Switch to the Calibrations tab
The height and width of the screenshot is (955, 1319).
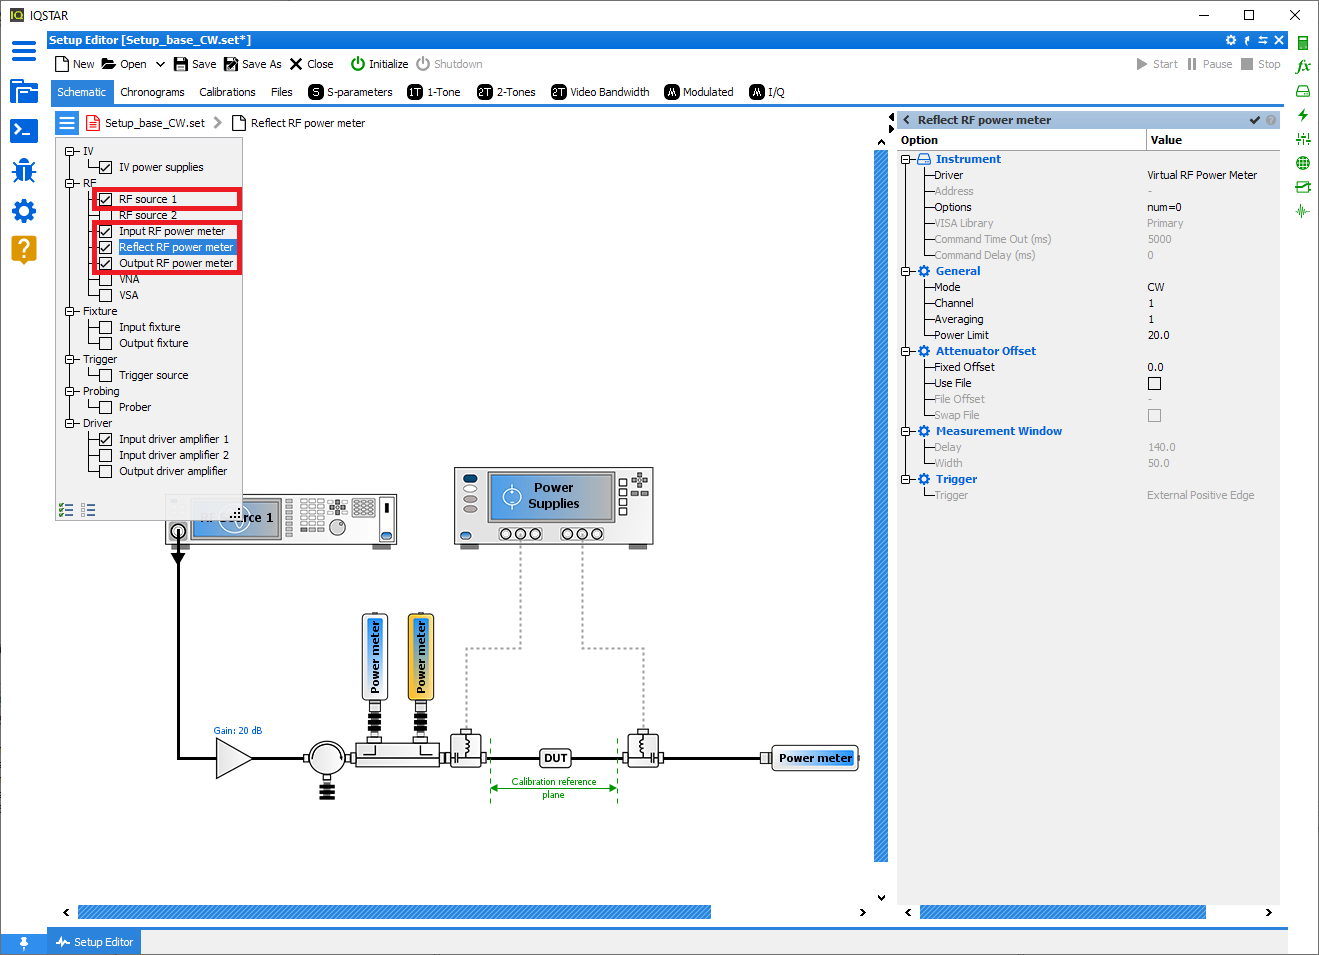click(227, 92)
